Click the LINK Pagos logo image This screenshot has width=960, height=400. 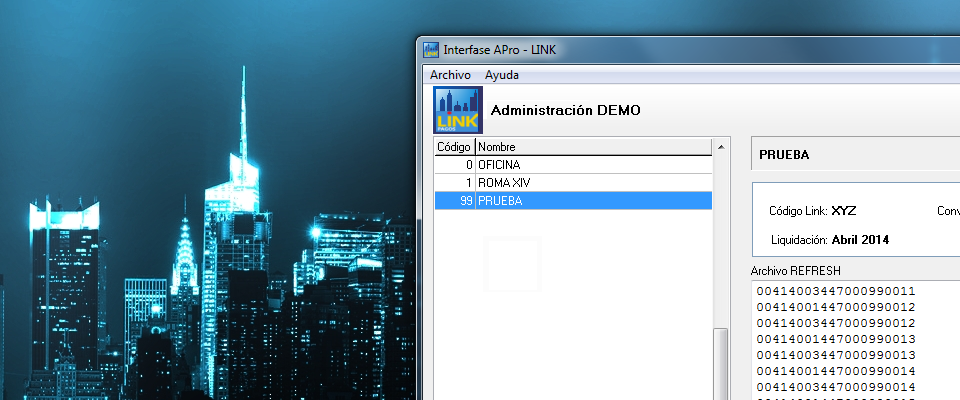point(458,110)
